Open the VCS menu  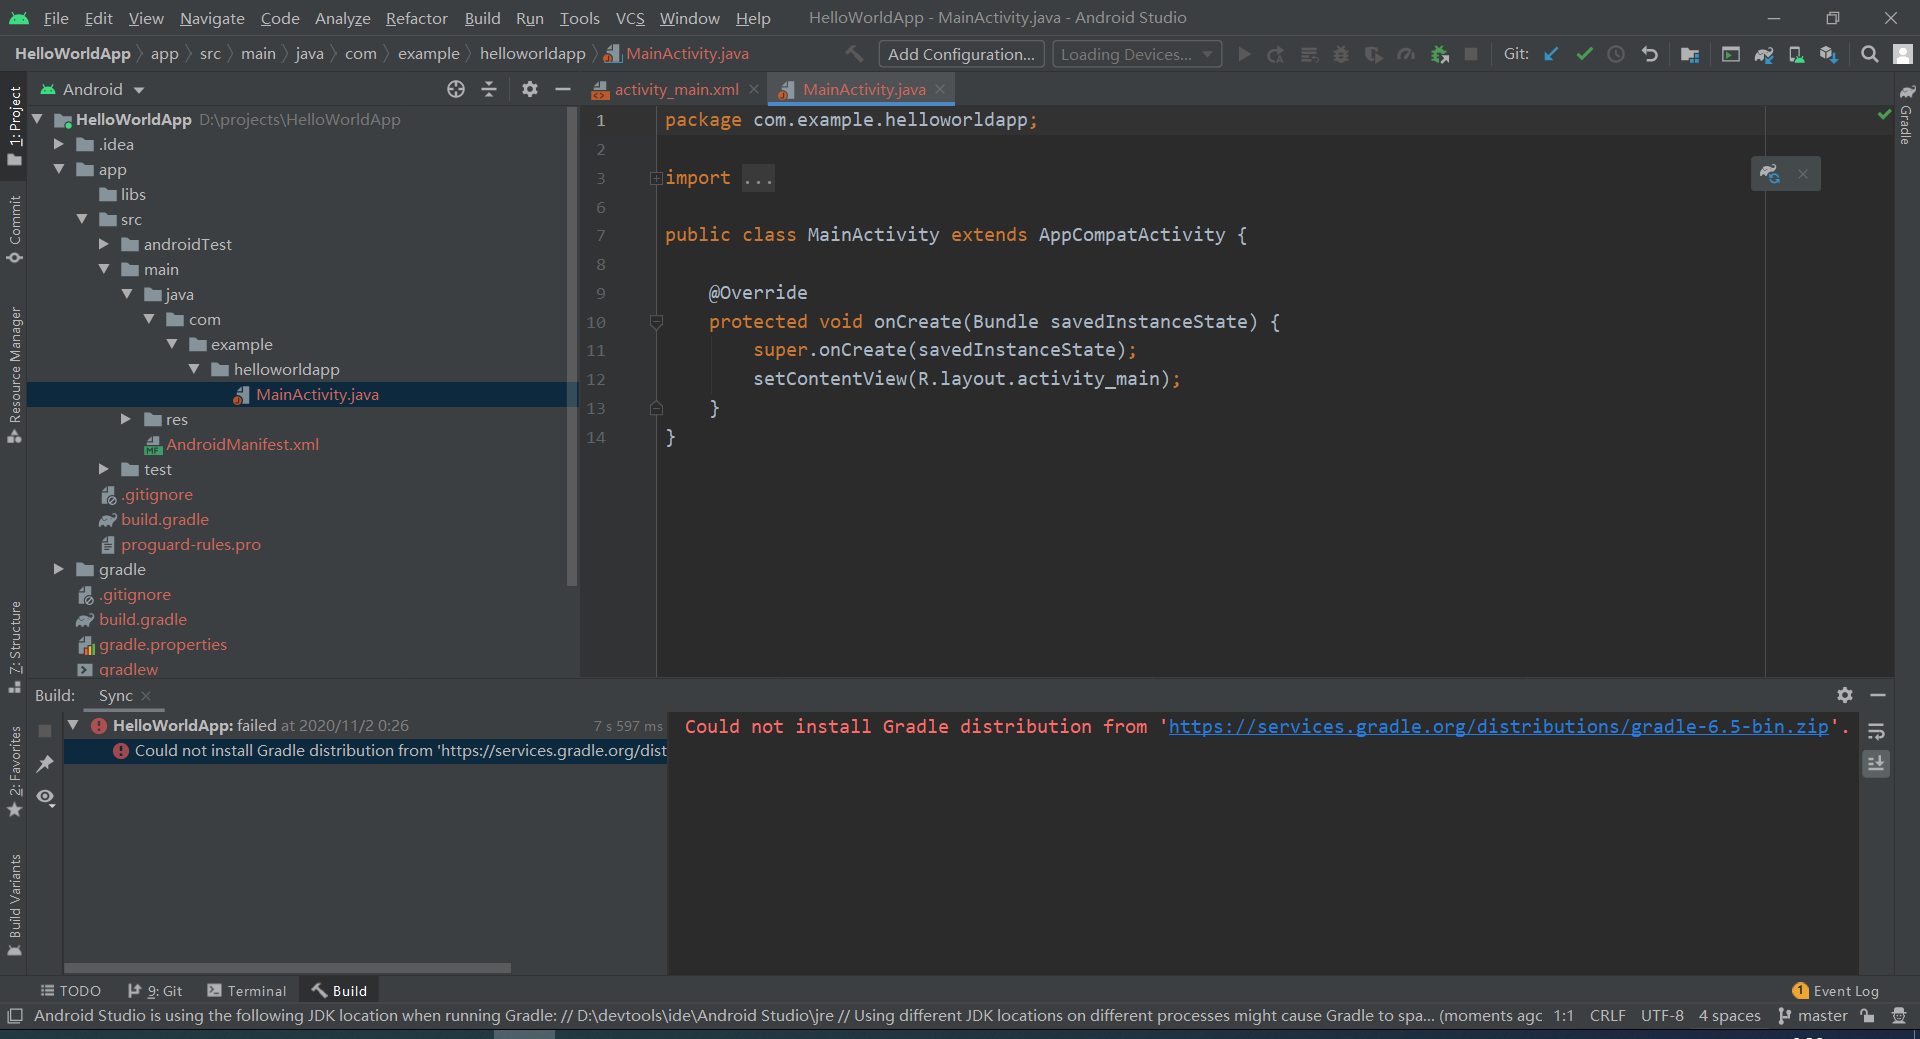click(x=630, y=18)
